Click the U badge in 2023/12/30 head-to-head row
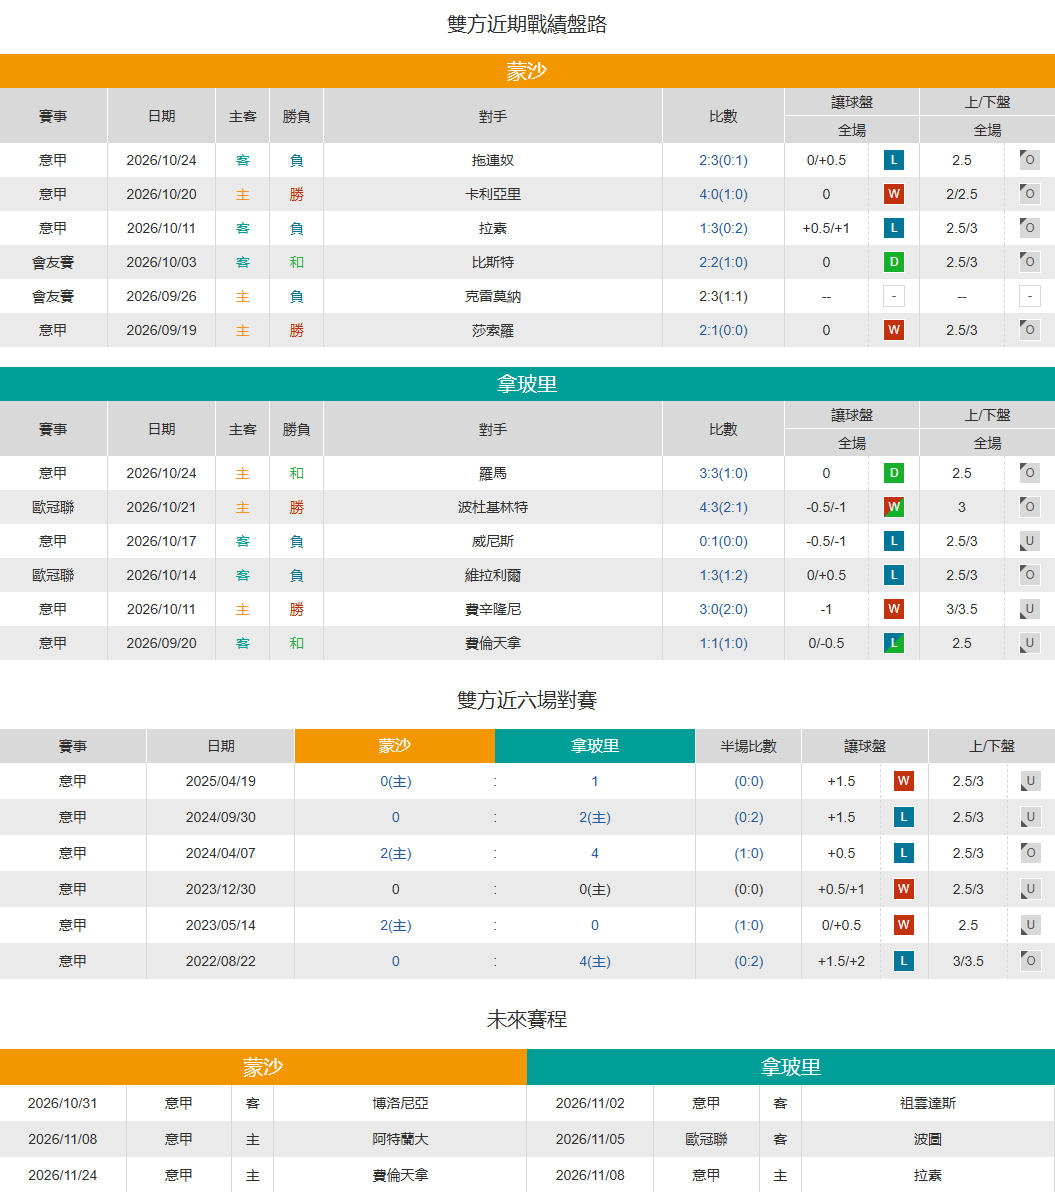Viewport: 1055px width, 1192px height. 1031,889
